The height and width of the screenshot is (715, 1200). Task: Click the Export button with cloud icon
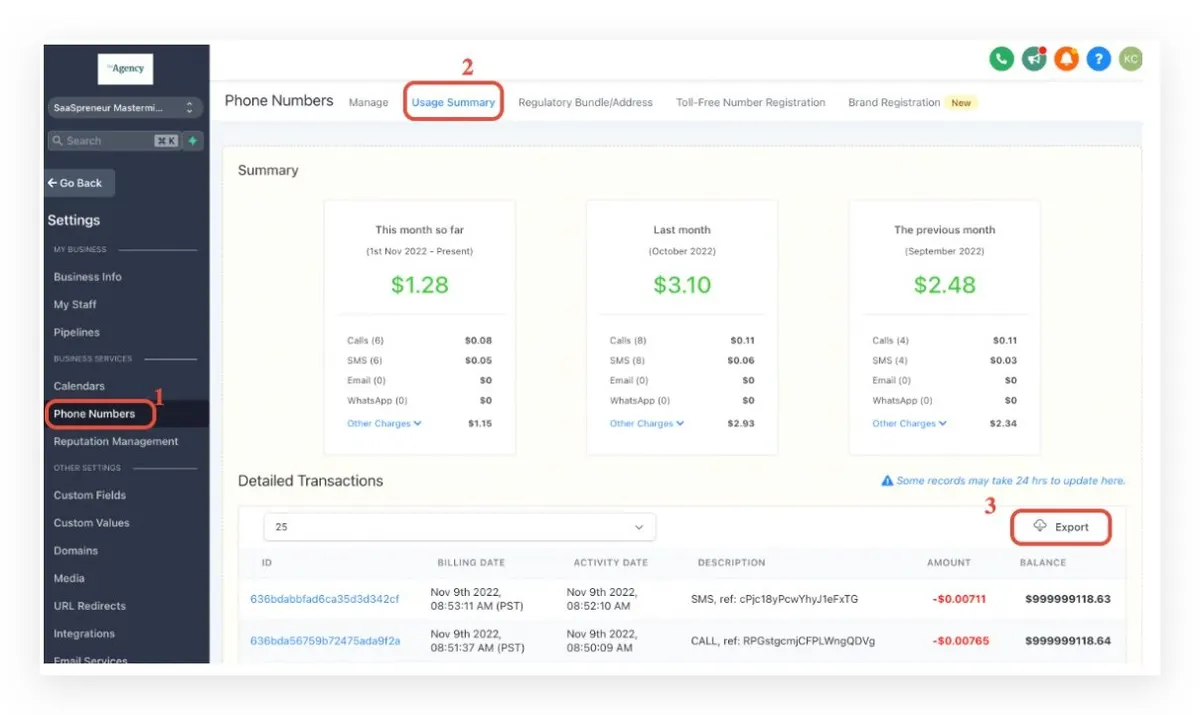1061,527
